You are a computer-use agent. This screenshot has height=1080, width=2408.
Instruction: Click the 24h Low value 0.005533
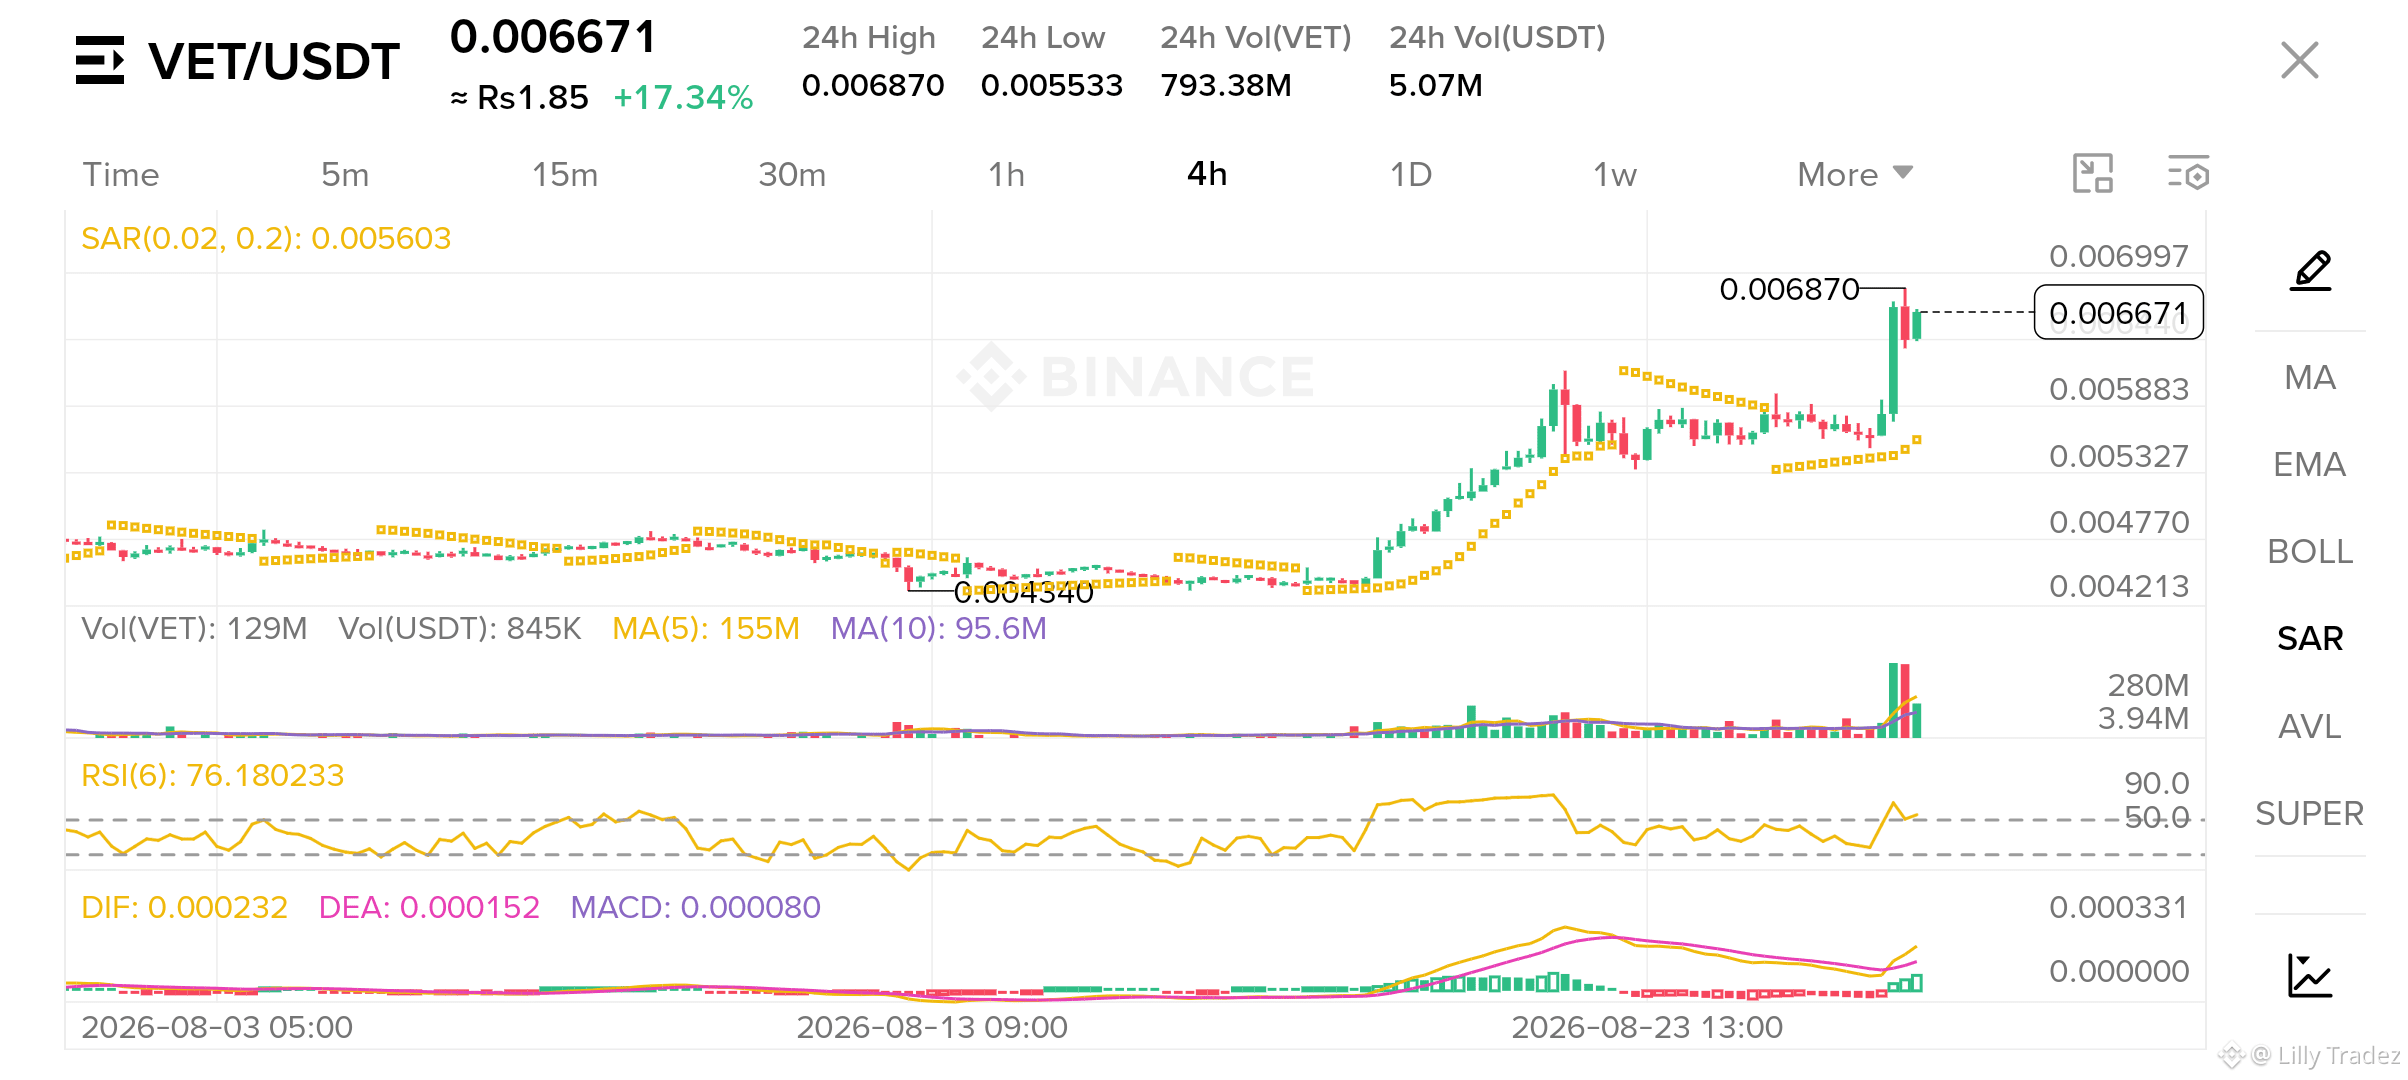point(1052,85)
